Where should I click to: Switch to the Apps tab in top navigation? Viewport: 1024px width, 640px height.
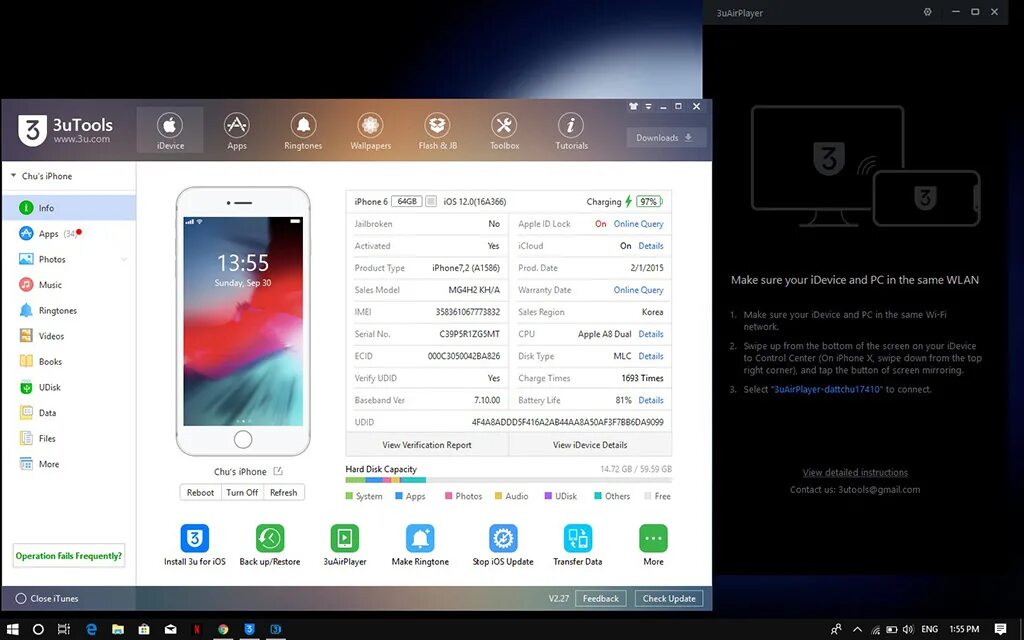tap(236, 131)
